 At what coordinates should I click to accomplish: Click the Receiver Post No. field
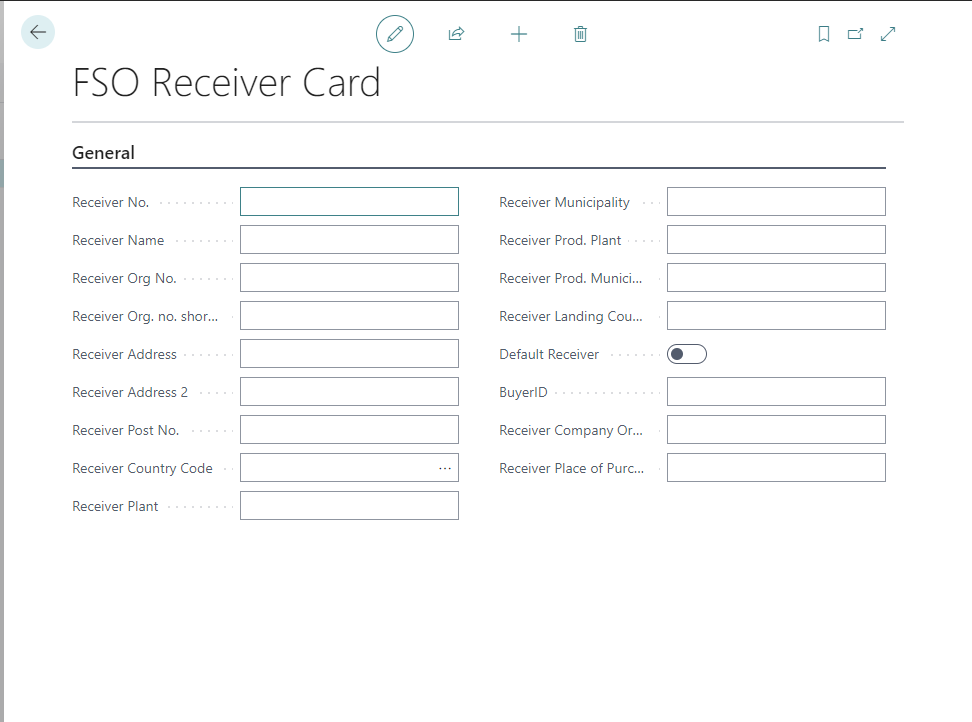click(349, 430)
